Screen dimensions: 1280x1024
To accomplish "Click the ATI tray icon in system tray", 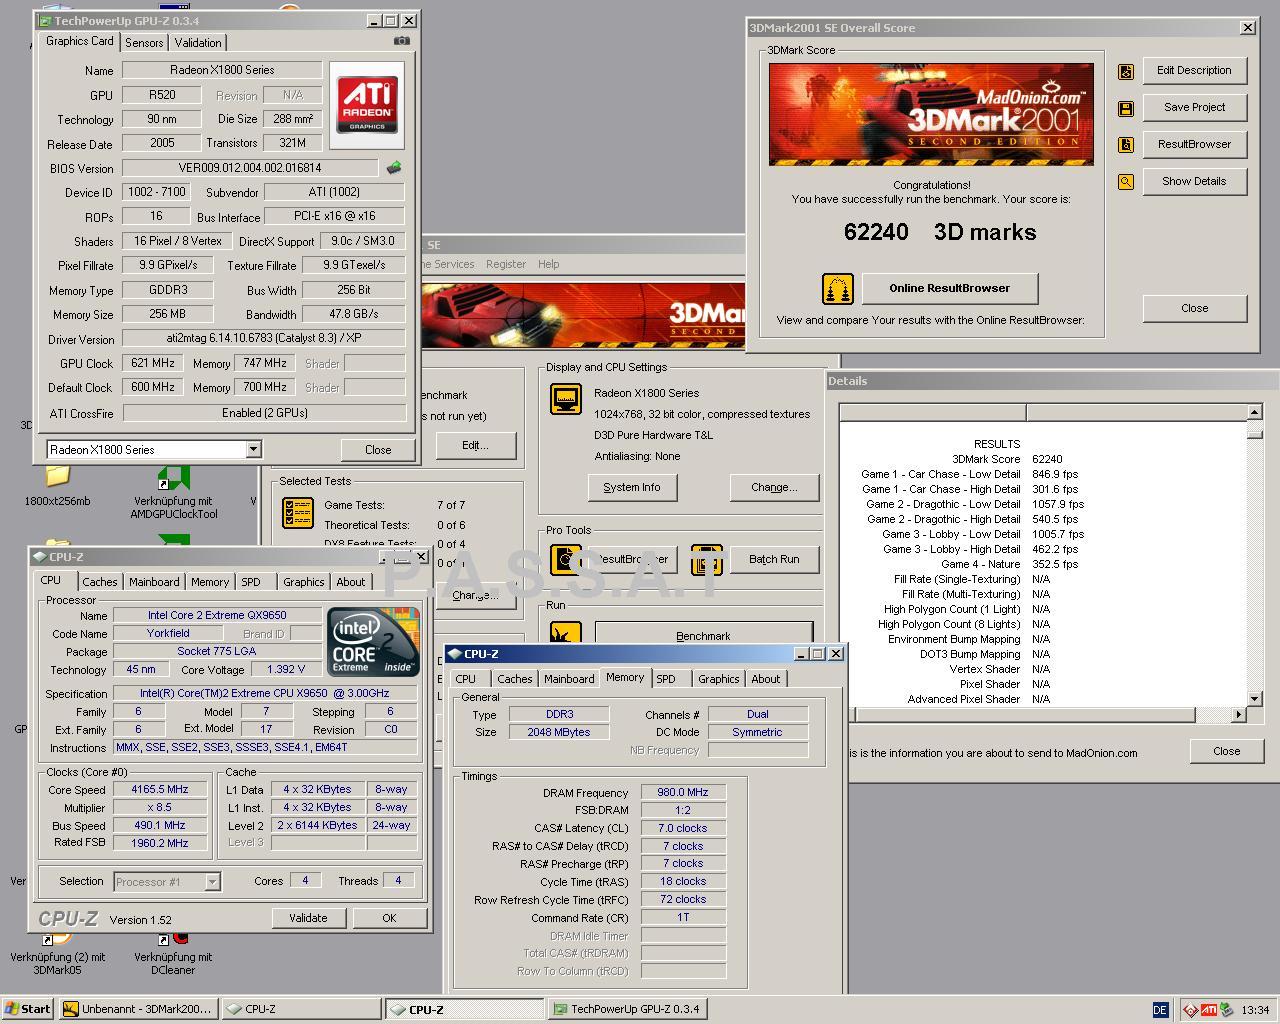I will coord(1209,1010).
